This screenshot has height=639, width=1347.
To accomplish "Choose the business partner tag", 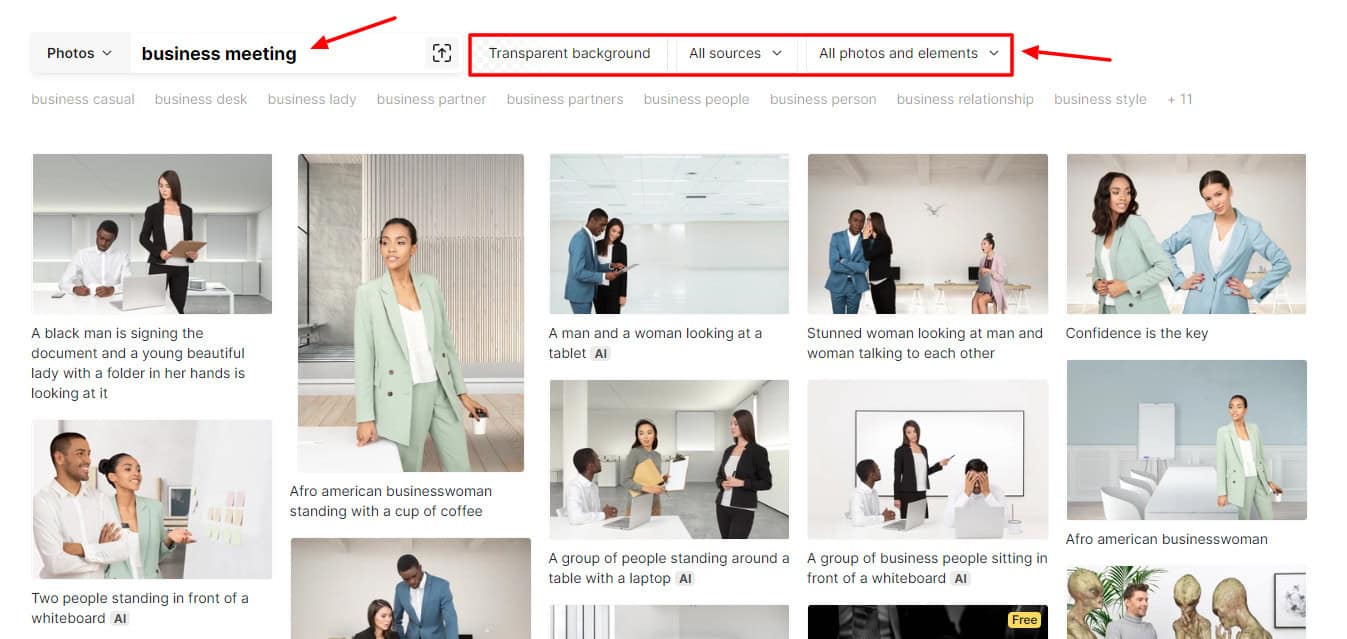I will tap(431, 99).
